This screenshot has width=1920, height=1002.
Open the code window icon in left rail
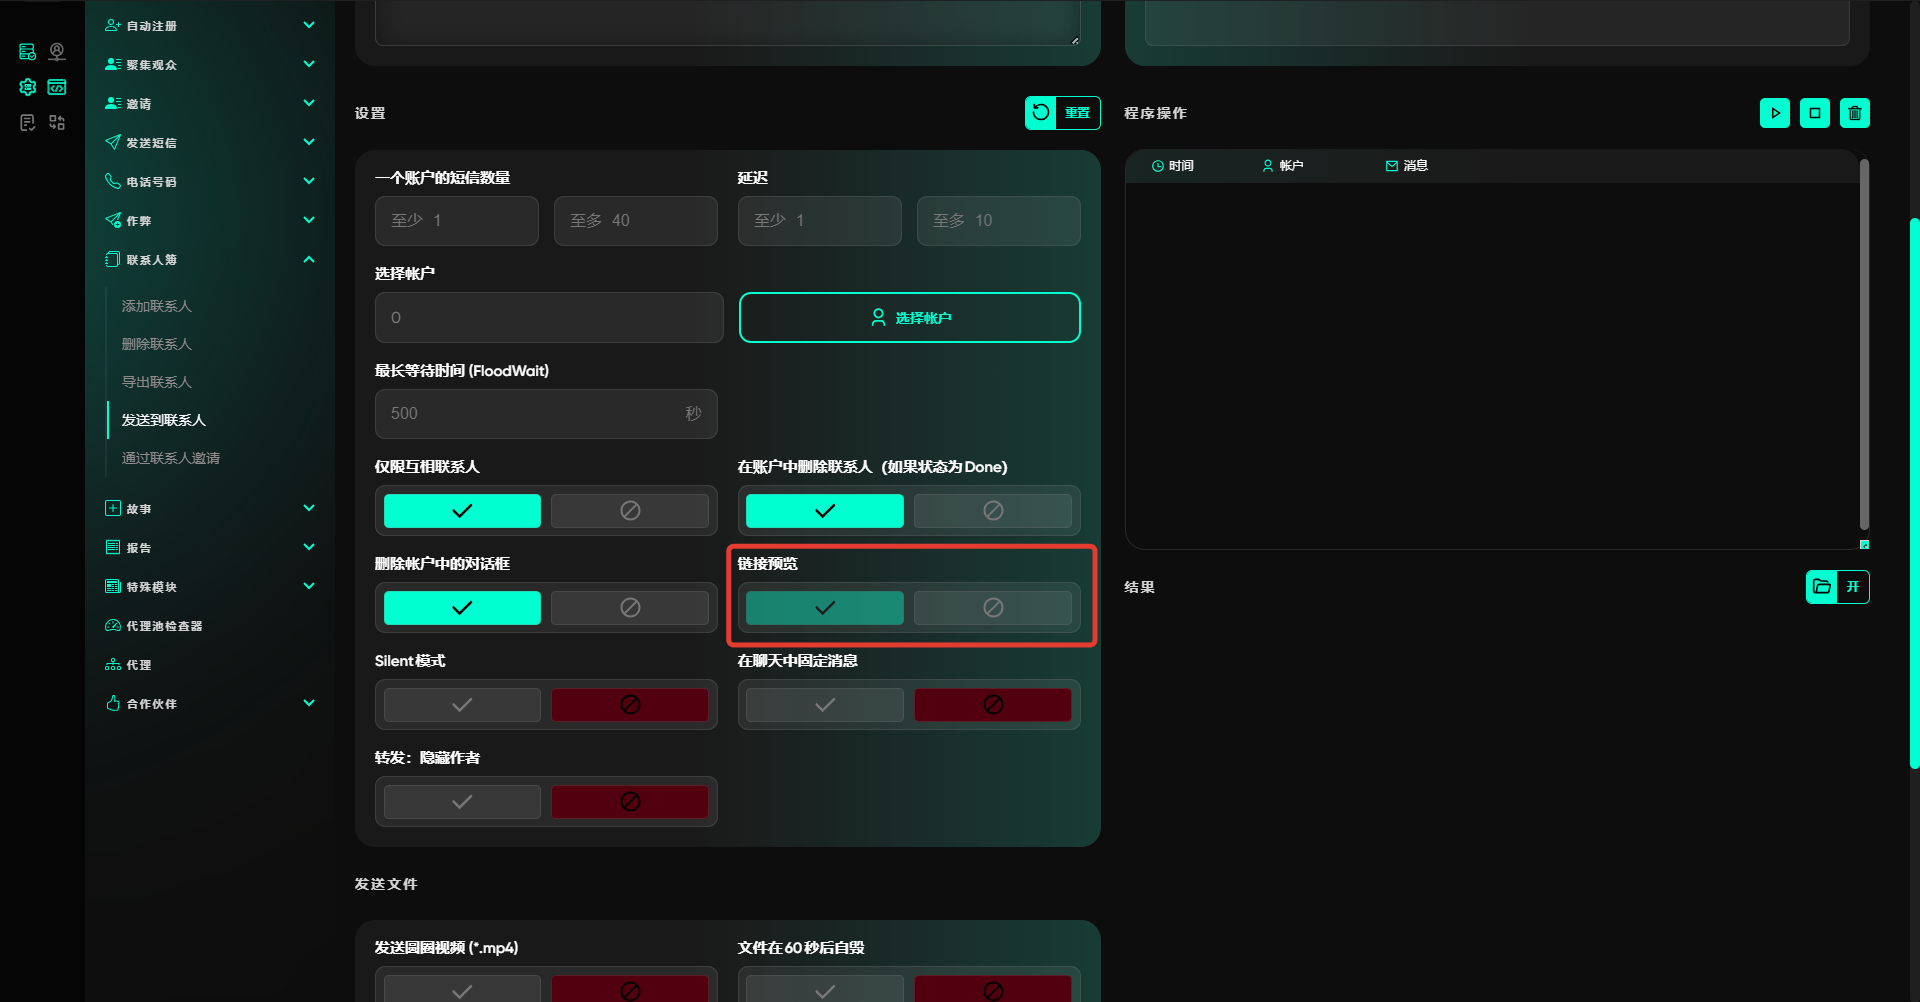click(57, 87)
